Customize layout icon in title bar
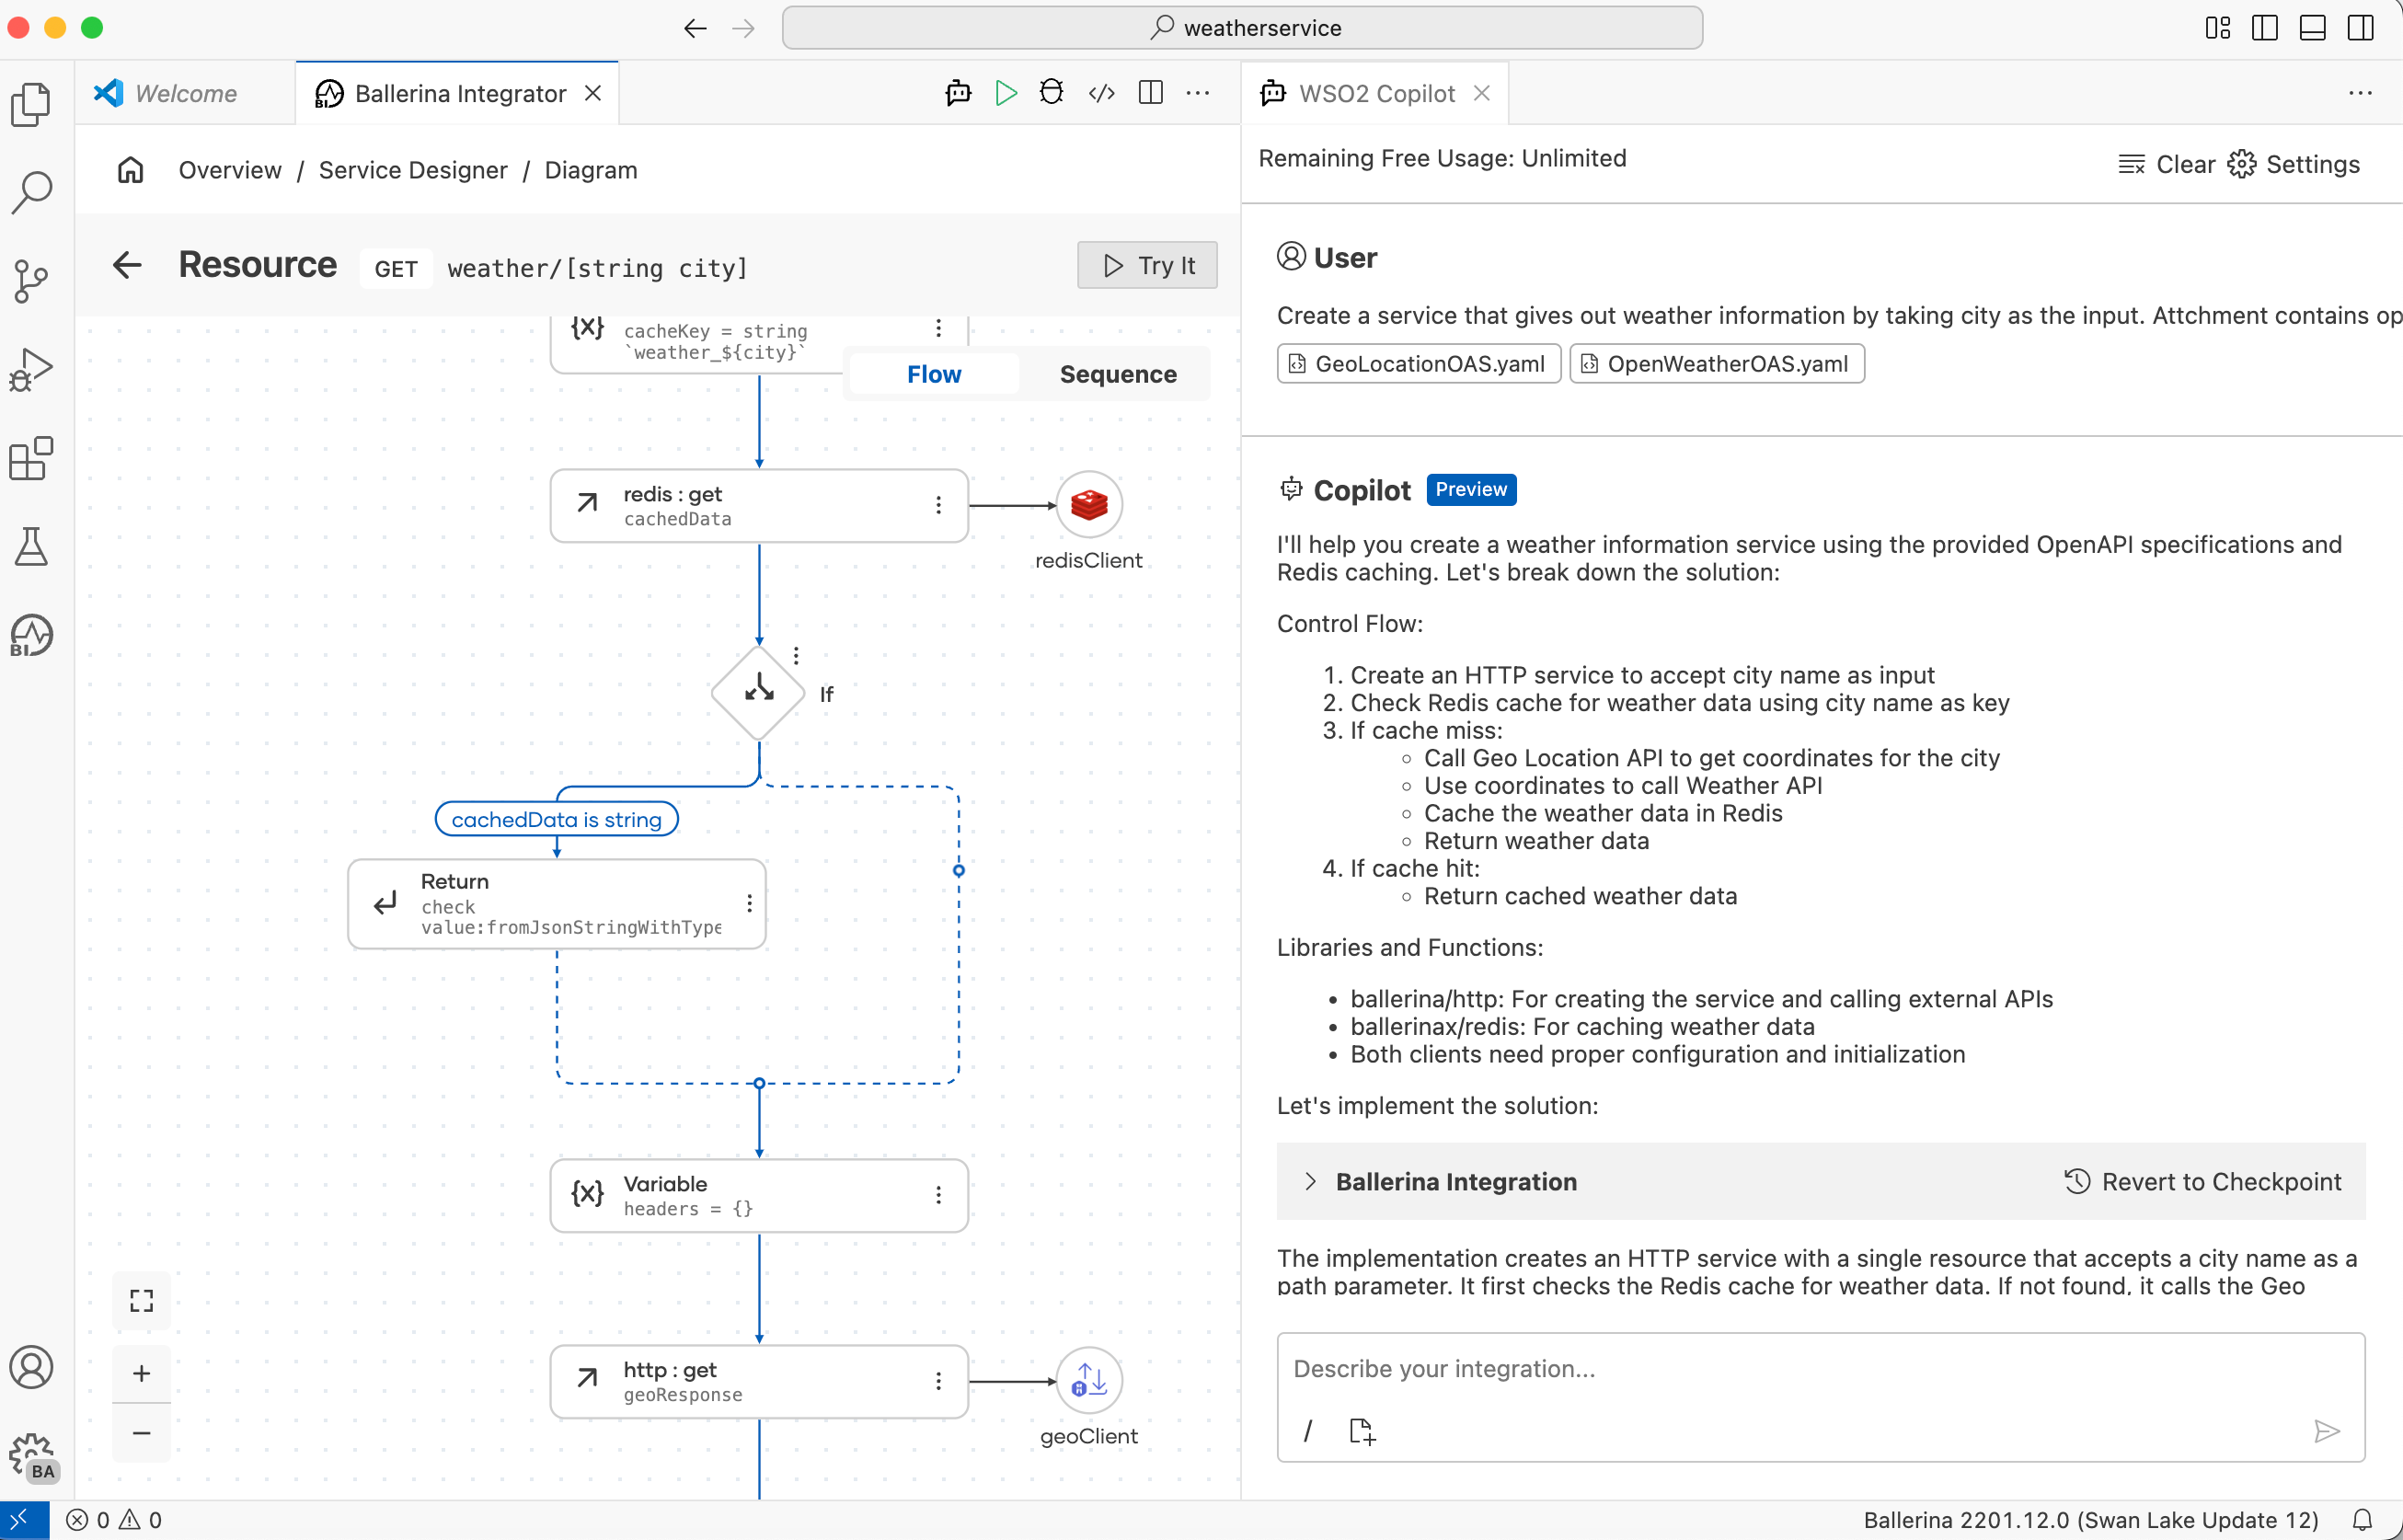The image size is (2403, 1540). pos(2217,28)
